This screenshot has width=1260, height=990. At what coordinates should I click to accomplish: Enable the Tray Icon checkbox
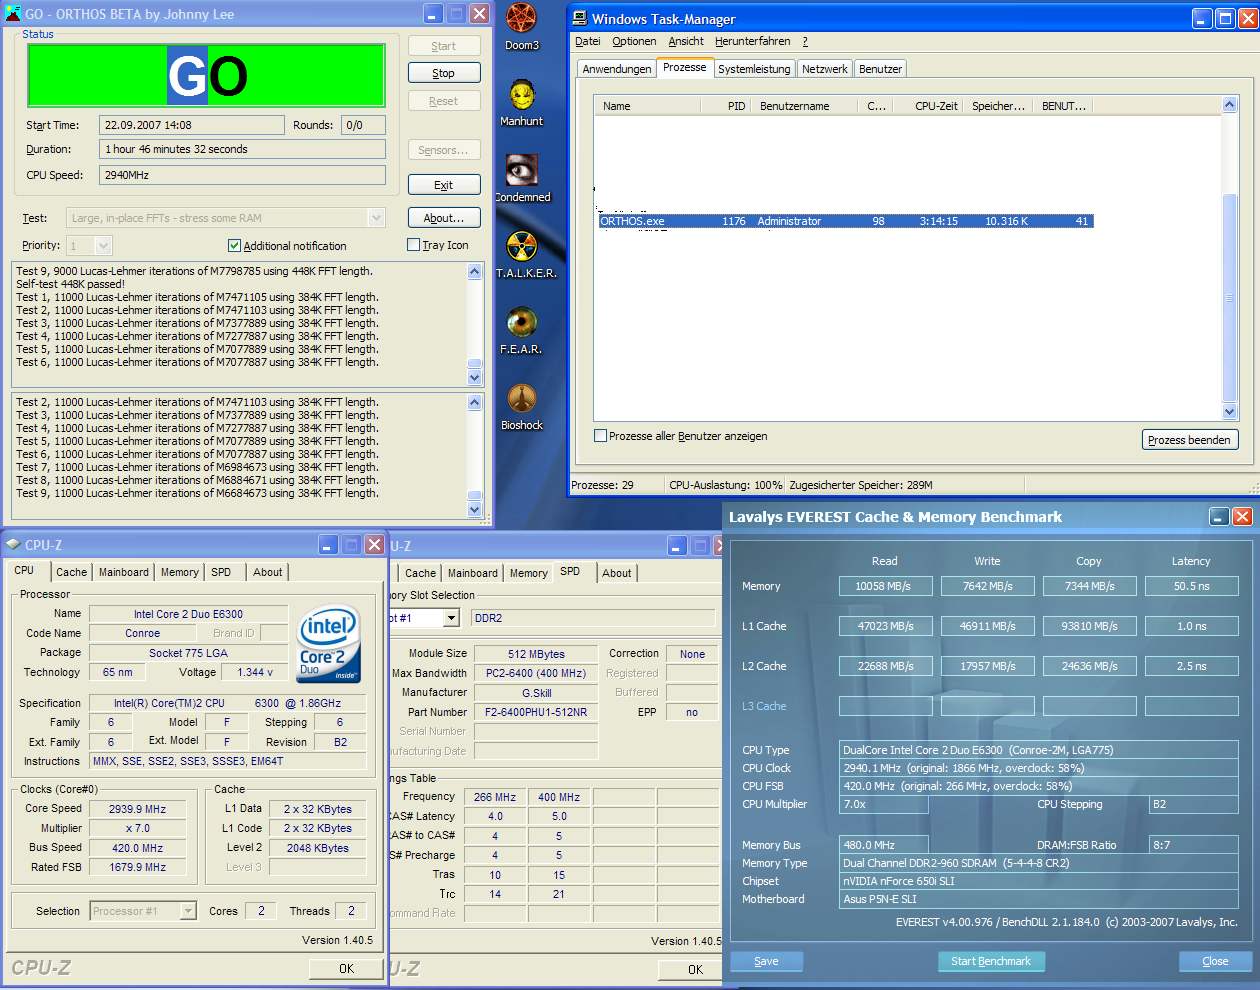coord(413,245)
